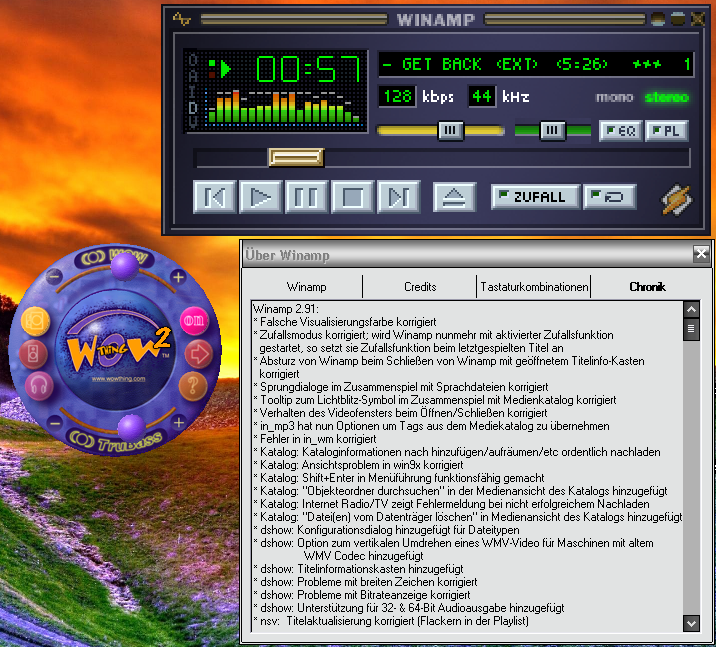Click the red arrow button on WOW Thing
716x647 pixels.
pyautogui.click(x=199, y=354)
